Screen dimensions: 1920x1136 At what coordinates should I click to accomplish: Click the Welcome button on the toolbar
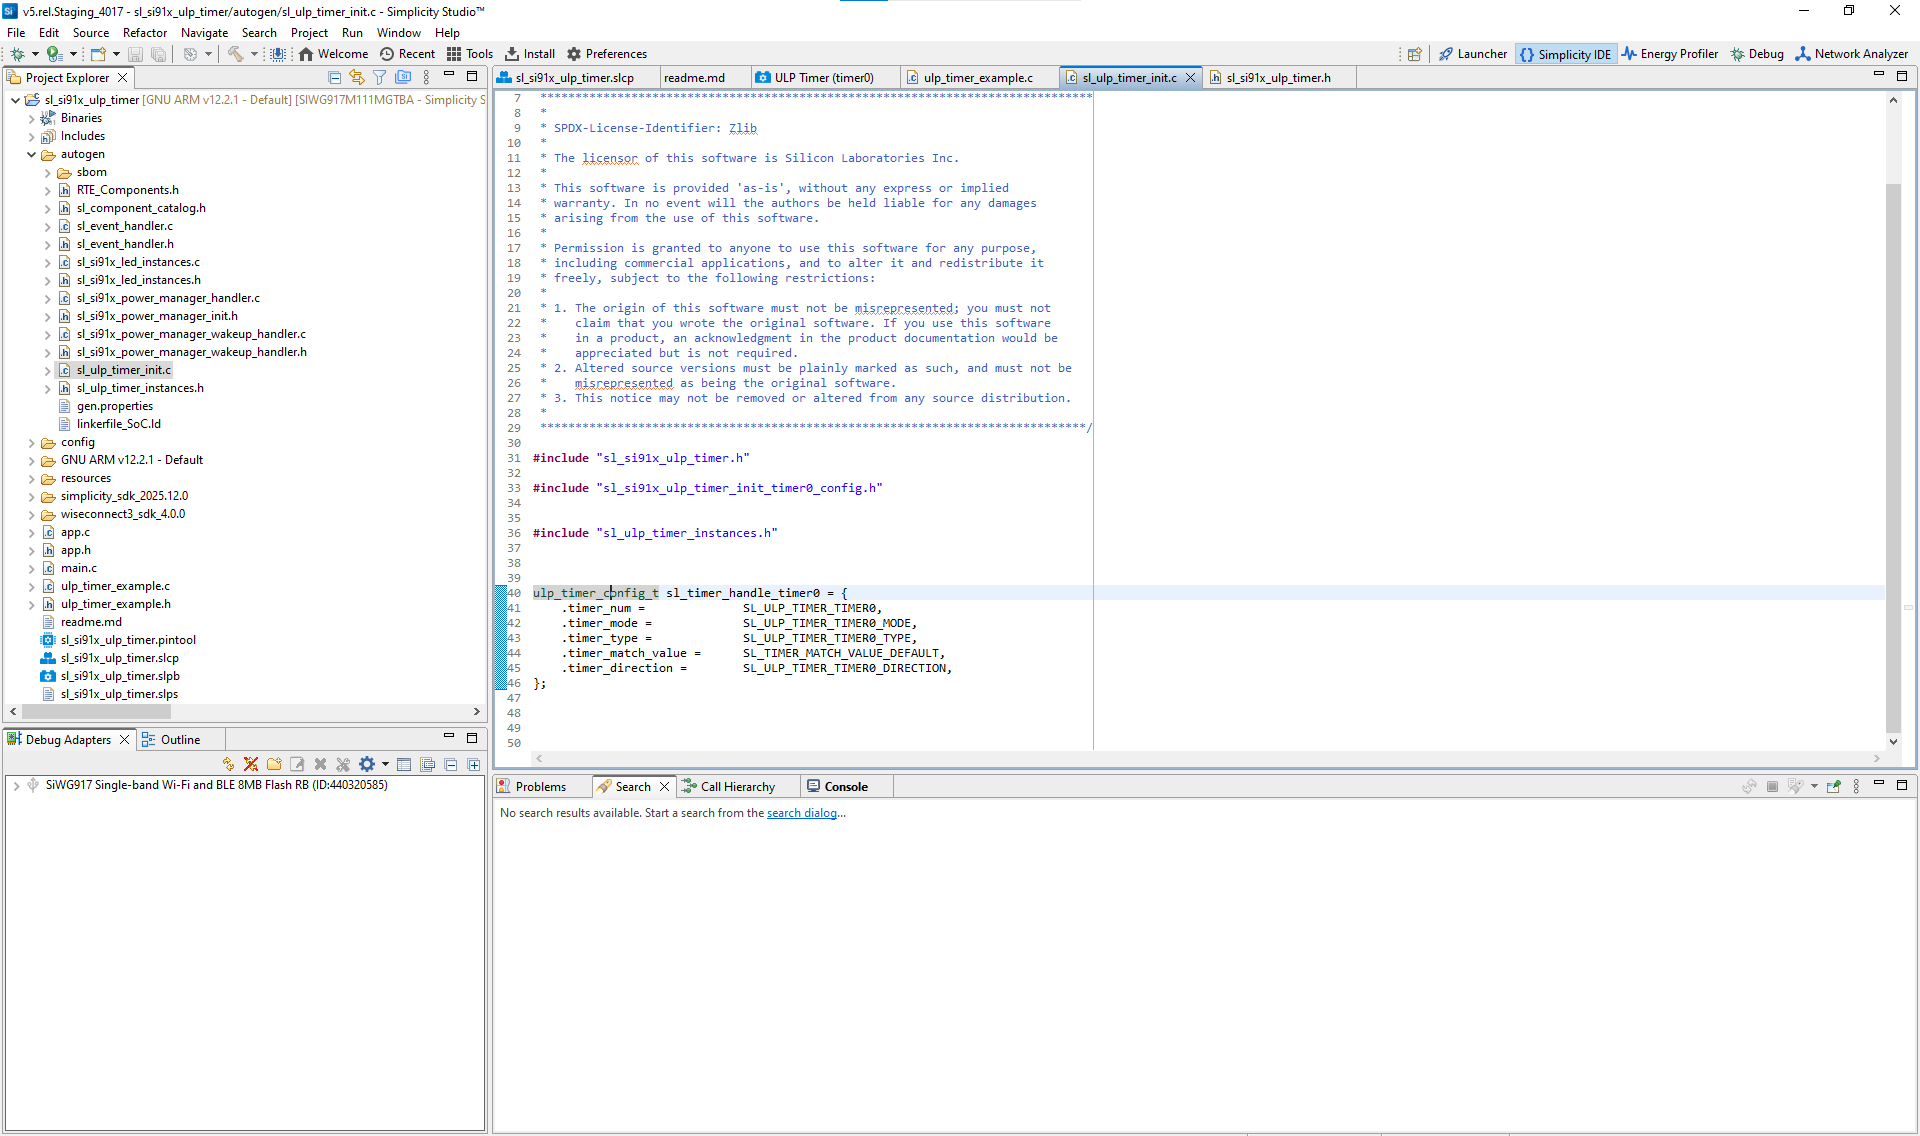click(x=333, y=54)
